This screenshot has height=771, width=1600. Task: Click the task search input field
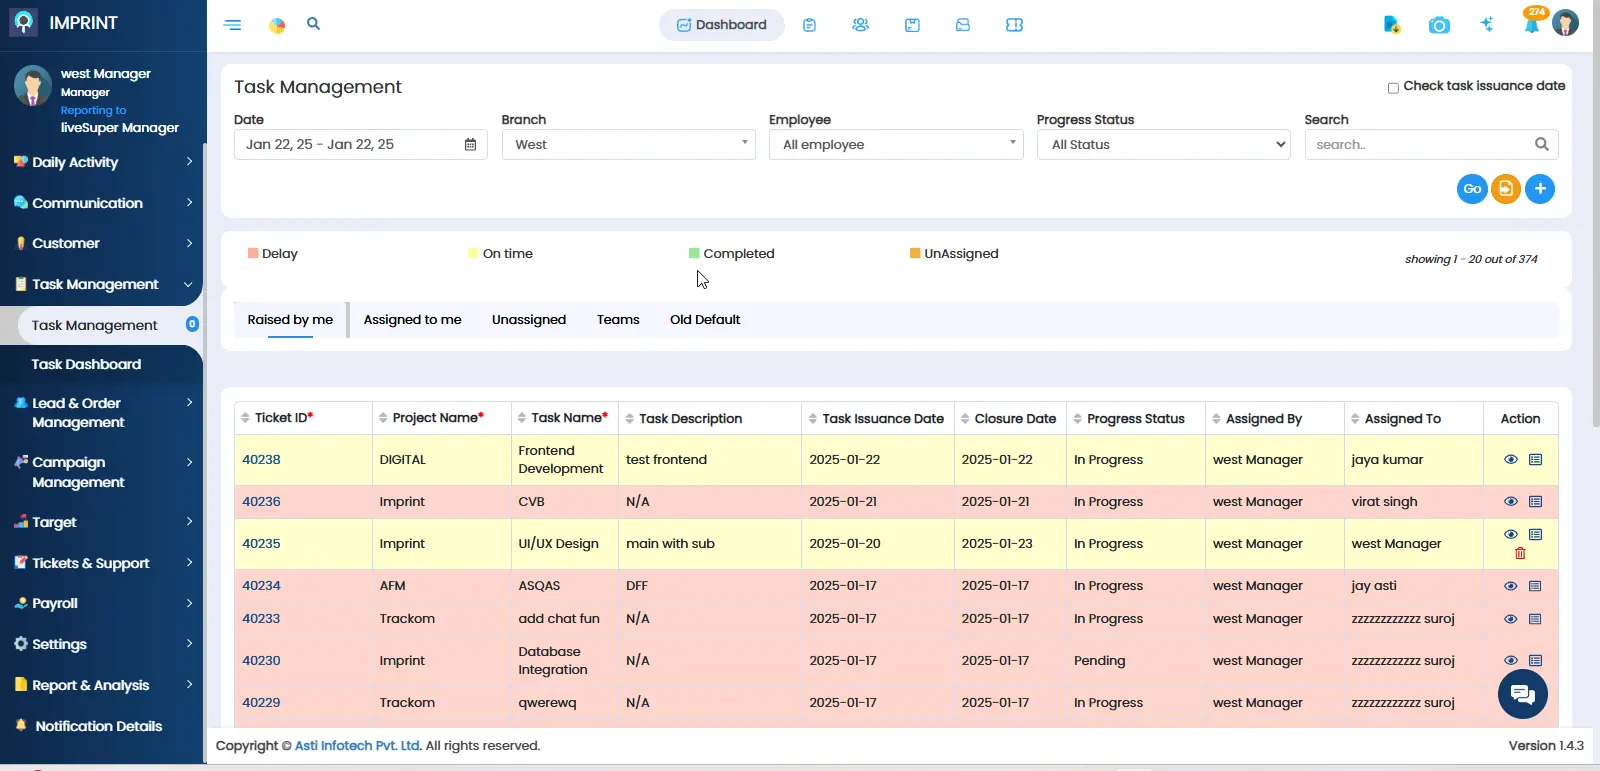[1420, 145]
